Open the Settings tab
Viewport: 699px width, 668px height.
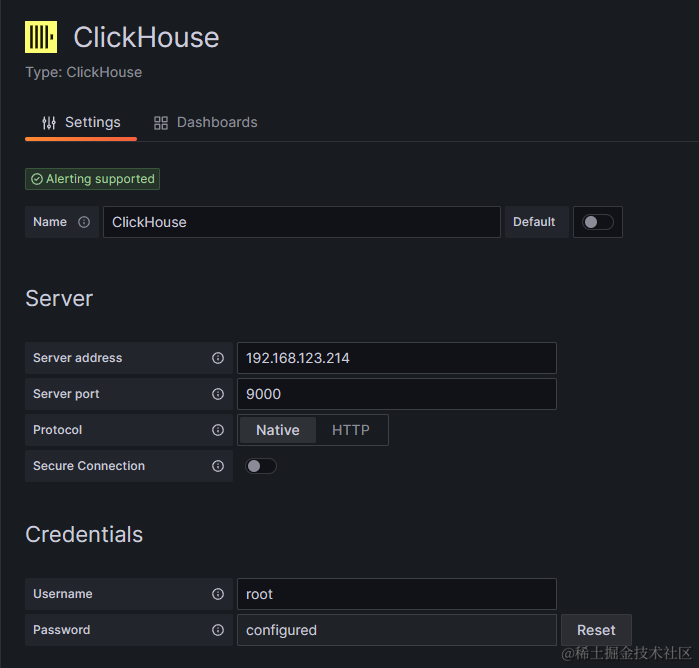[81, 123]
